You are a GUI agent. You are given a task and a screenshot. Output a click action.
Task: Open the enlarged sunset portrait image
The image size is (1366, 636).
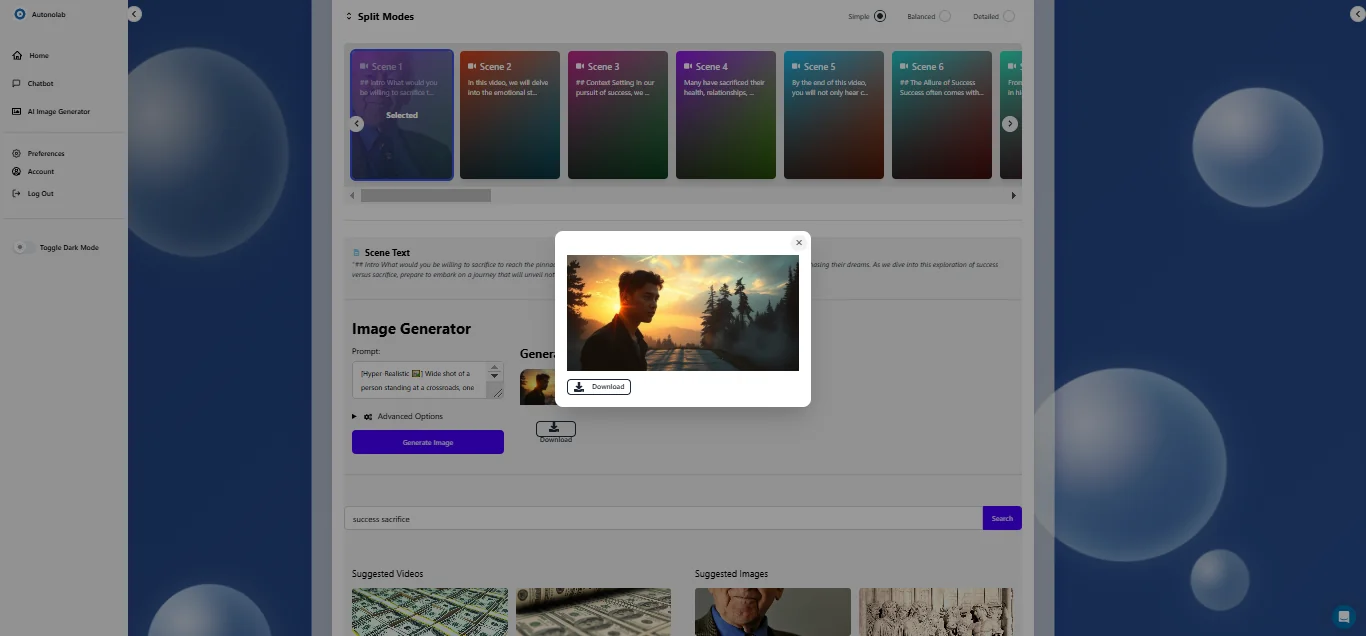683,313
